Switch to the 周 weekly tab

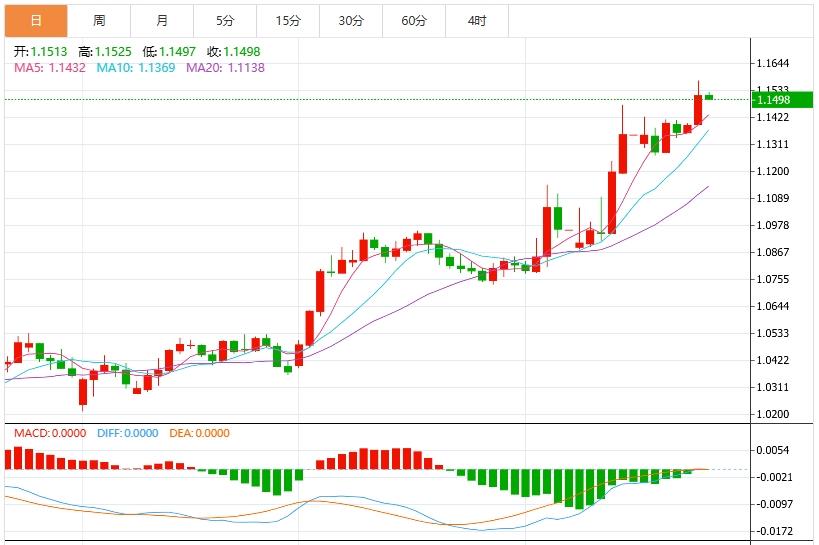click(x=99, y=20)
